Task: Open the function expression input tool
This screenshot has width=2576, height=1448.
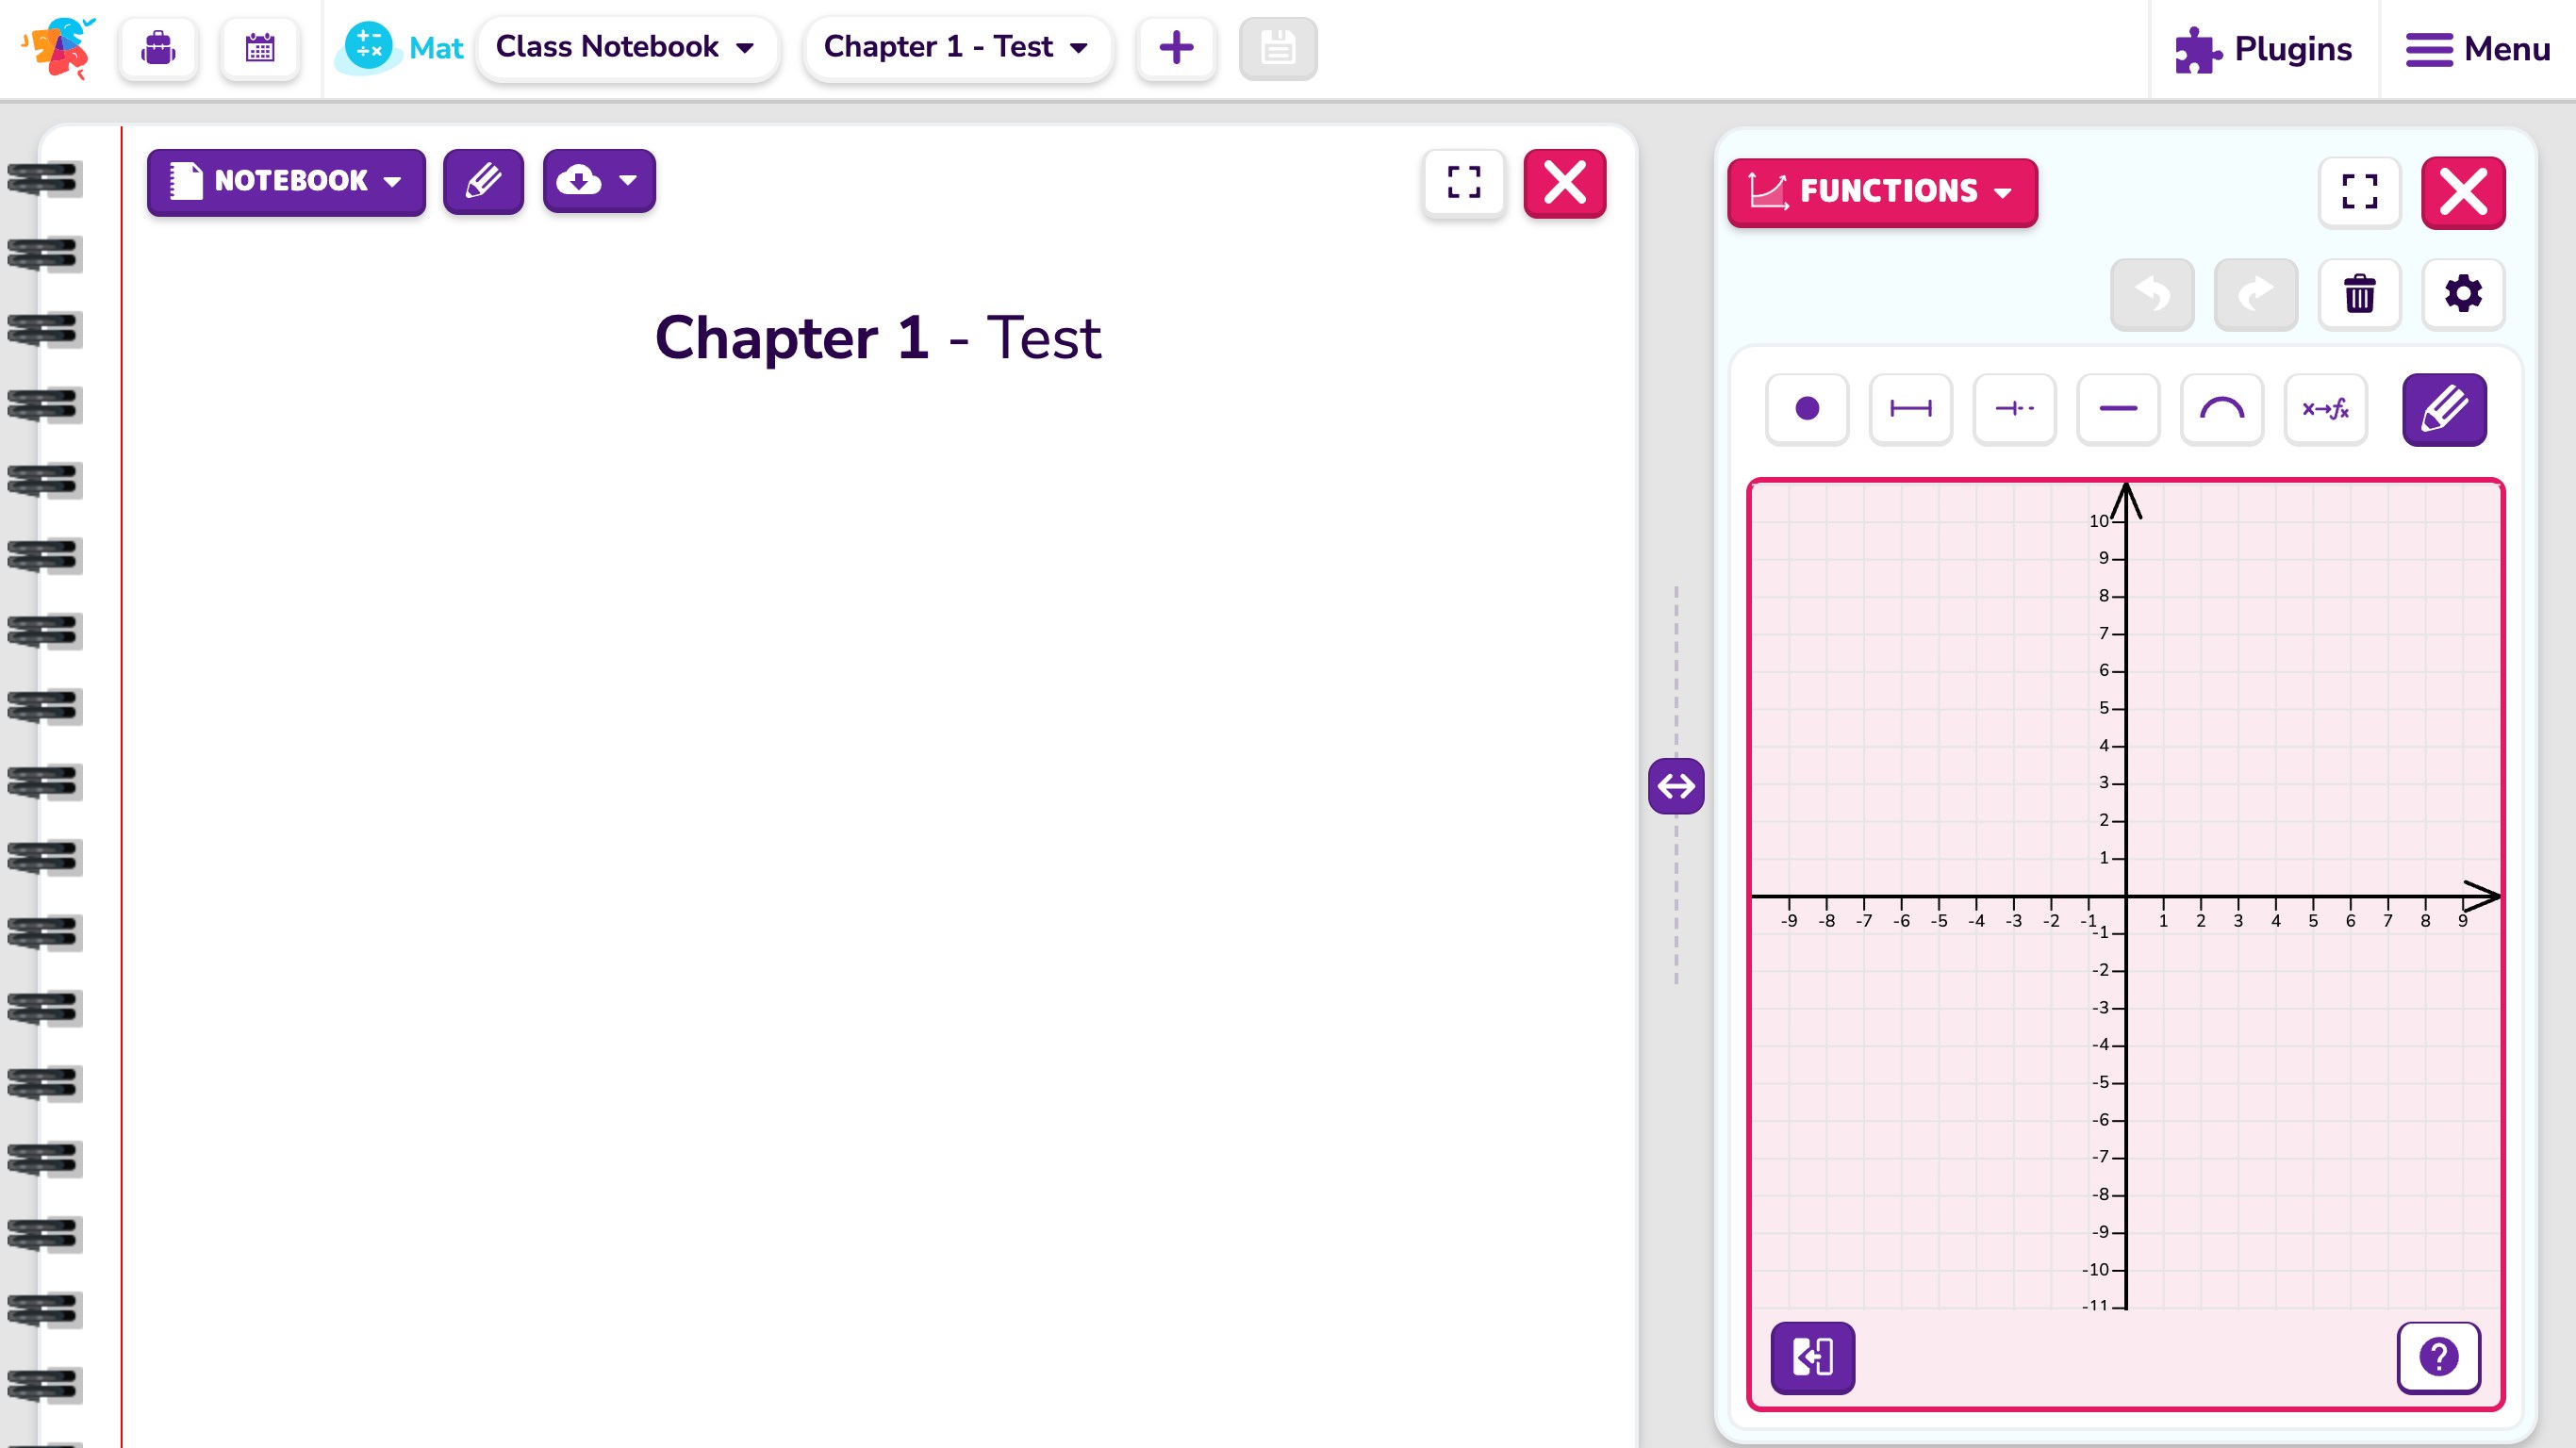Action: click(2325, 409)
